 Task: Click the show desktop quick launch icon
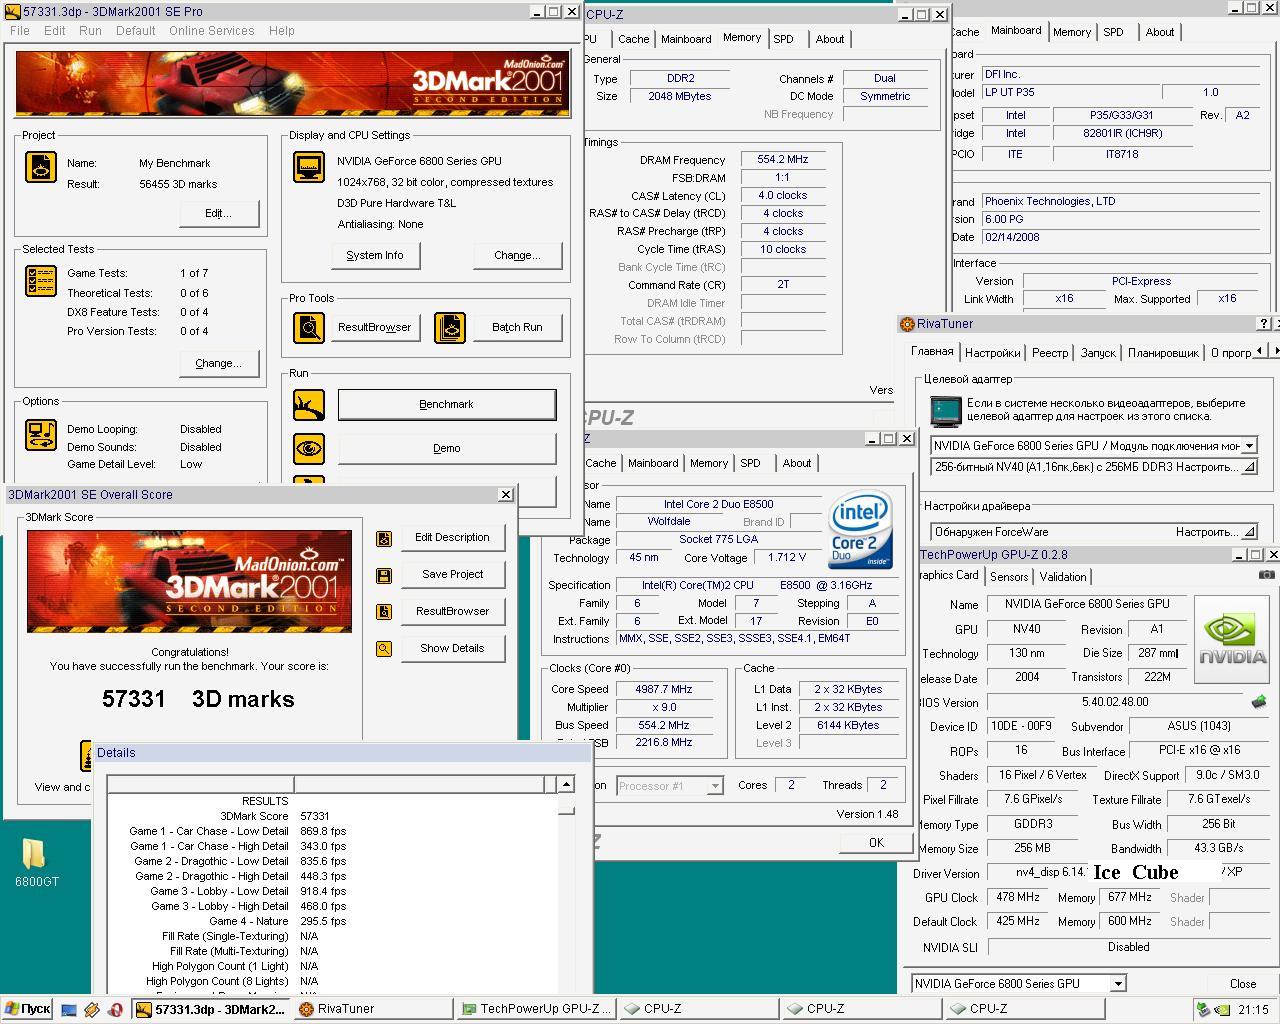click(69, 1009)
